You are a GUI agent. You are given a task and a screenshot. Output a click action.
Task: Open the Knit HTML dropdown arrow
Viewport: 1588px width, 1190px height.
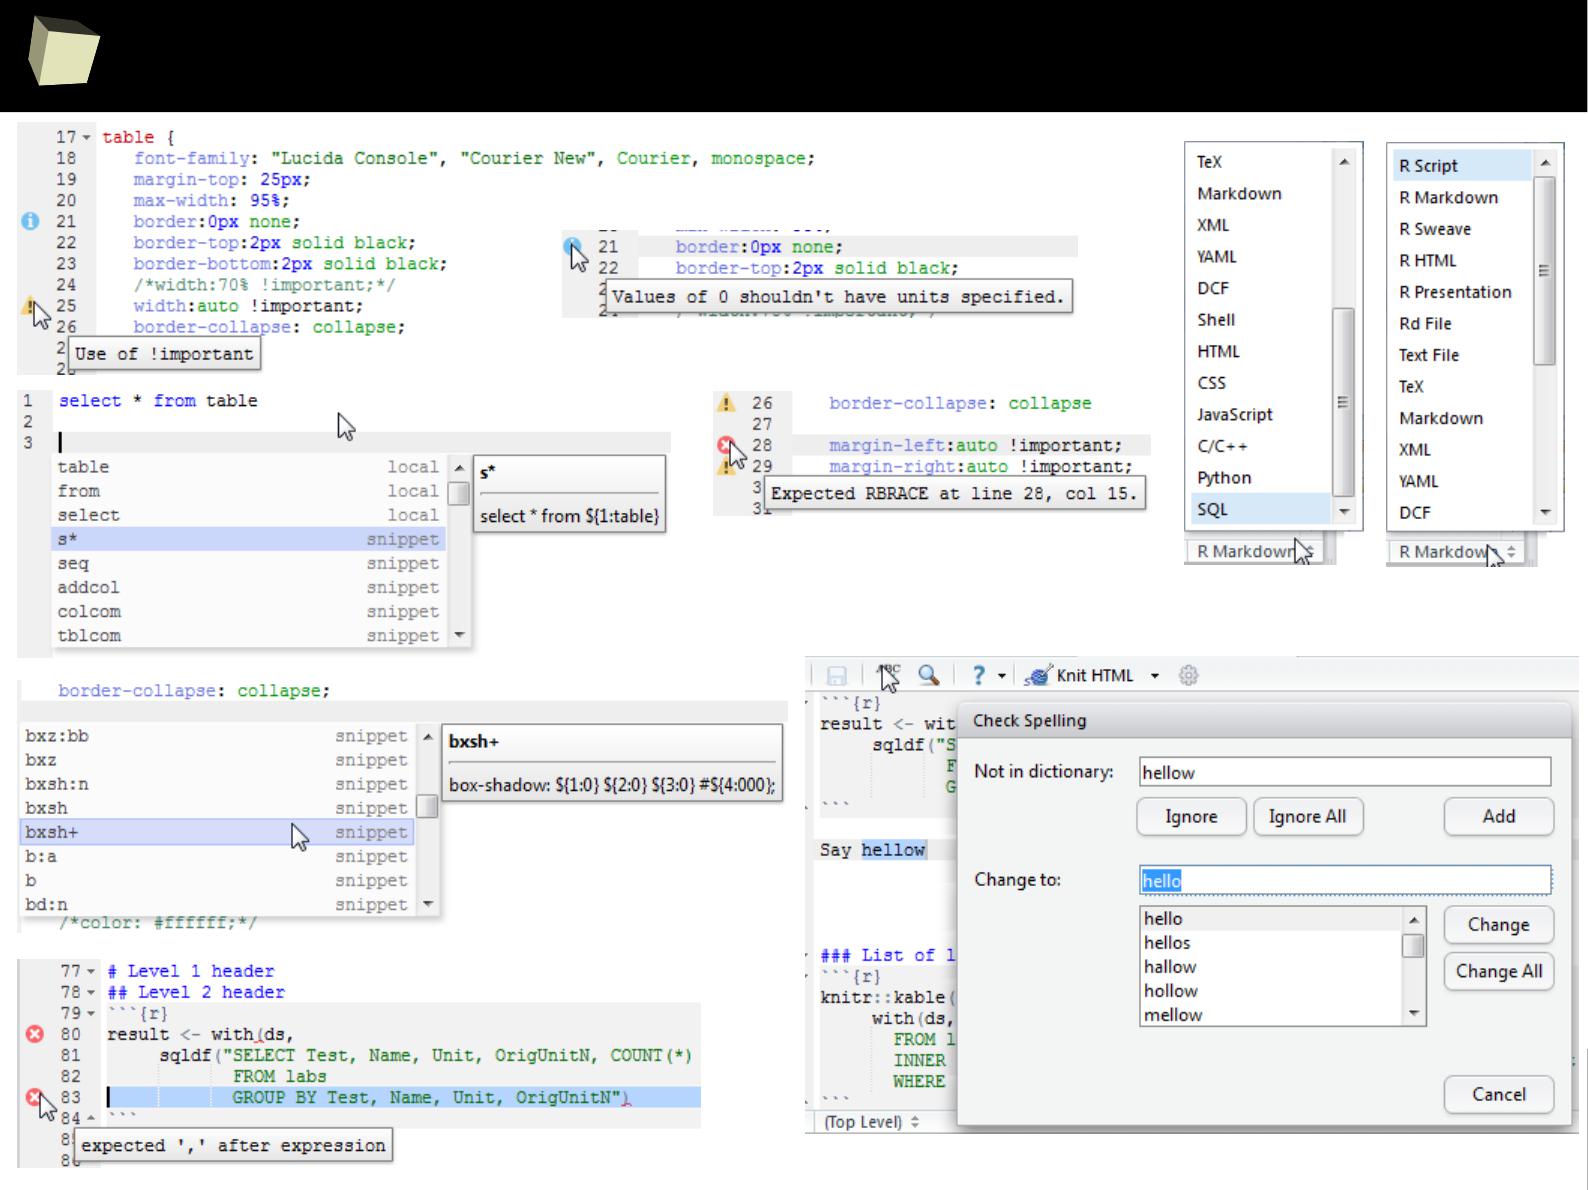1155,676
